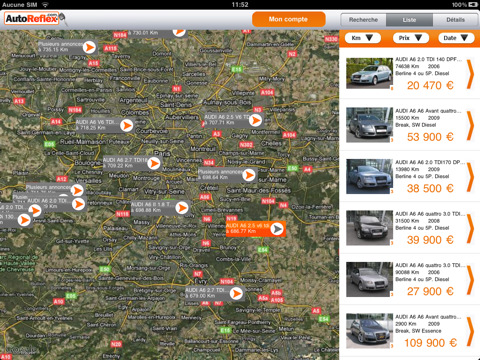Open the Date sort dropdown
The width and height of the screenshot is (480, 360).
coord(456,38)
